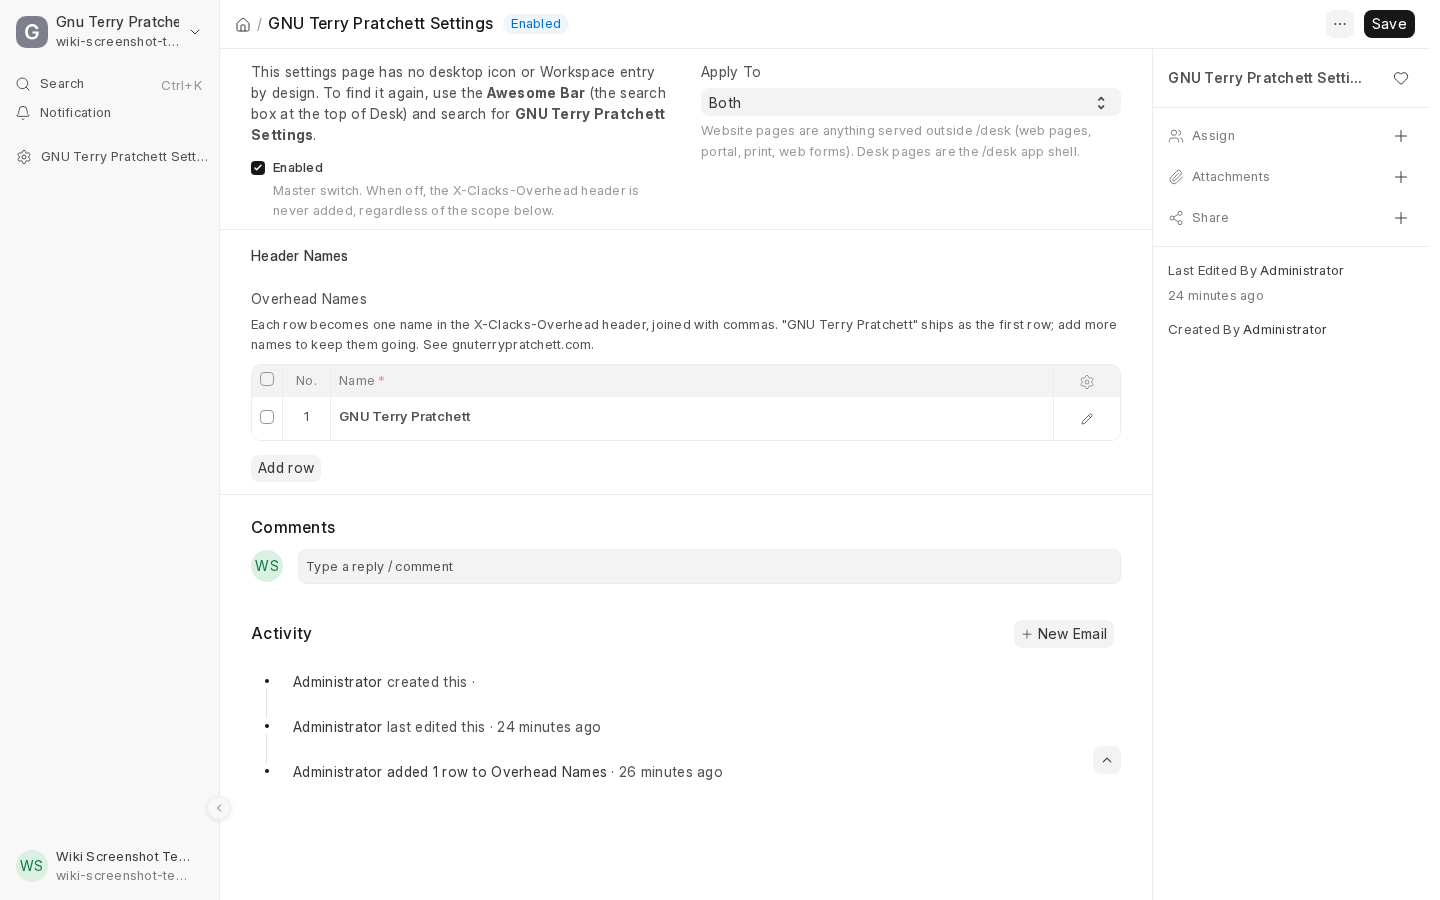This screenshot has height=900, width=1440.
Task: Tick the checkbox for row 1 GNU Terry Pratchett
Action: point(267,417)
